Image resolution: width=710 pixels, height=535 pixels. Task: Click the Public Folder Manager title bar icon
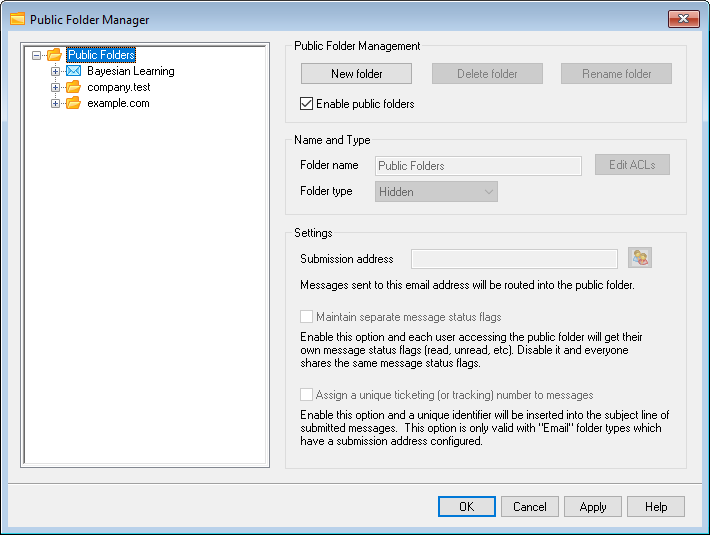tap(17, 18)
